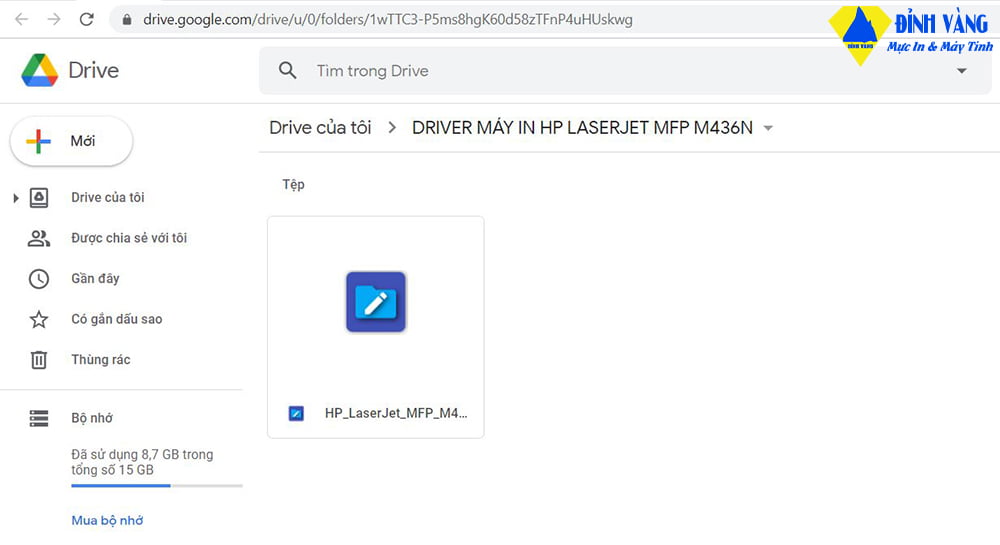
Task: Open Được chia sẻ với tôi
Action: [129, 238]
